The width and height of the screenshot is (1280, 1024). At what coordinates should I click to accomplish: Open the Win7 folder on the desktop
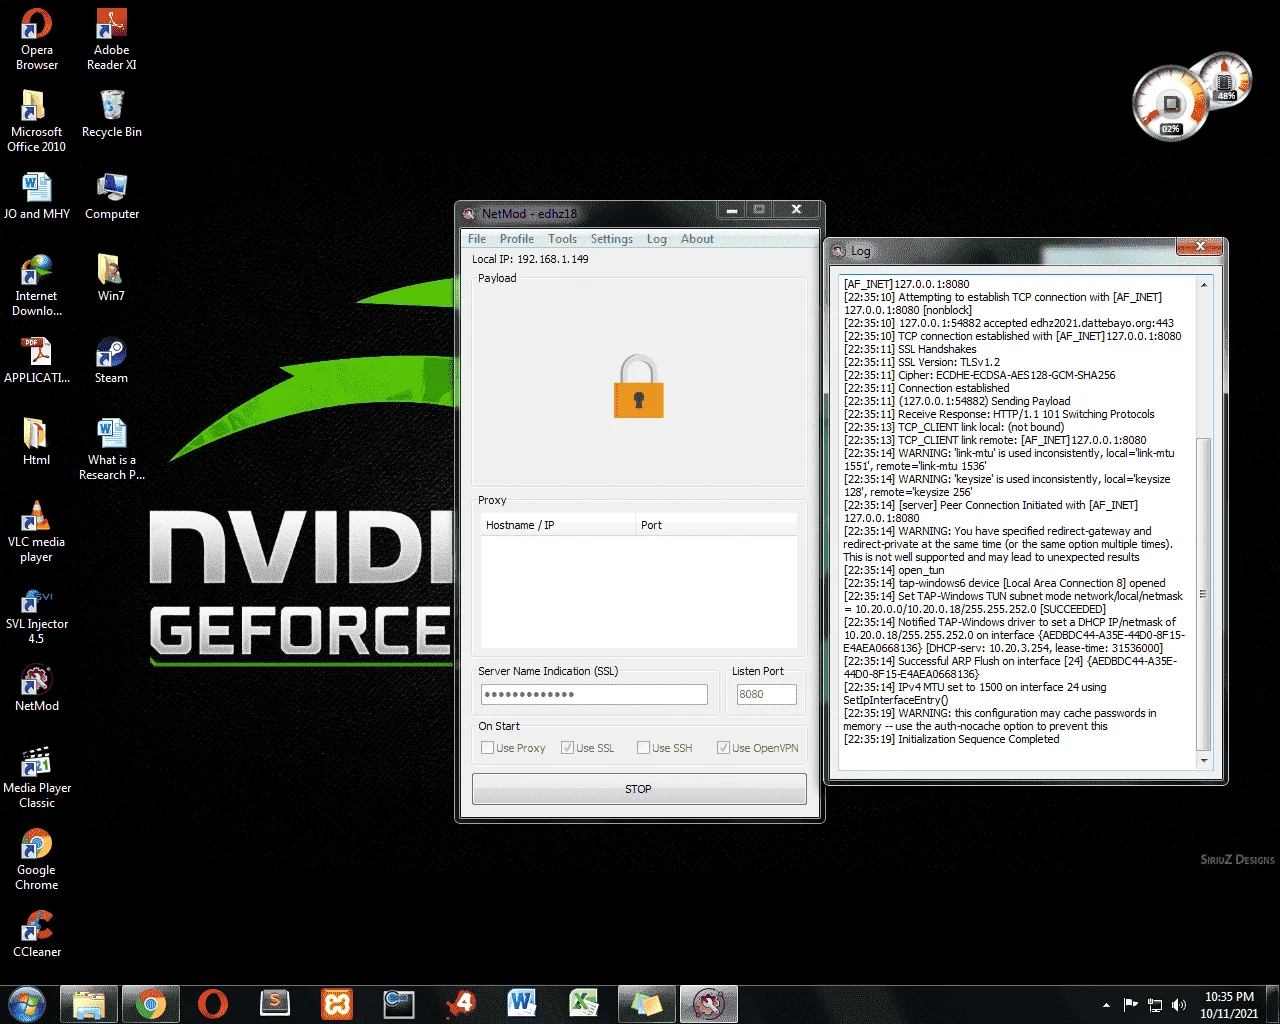coord(111,278)
